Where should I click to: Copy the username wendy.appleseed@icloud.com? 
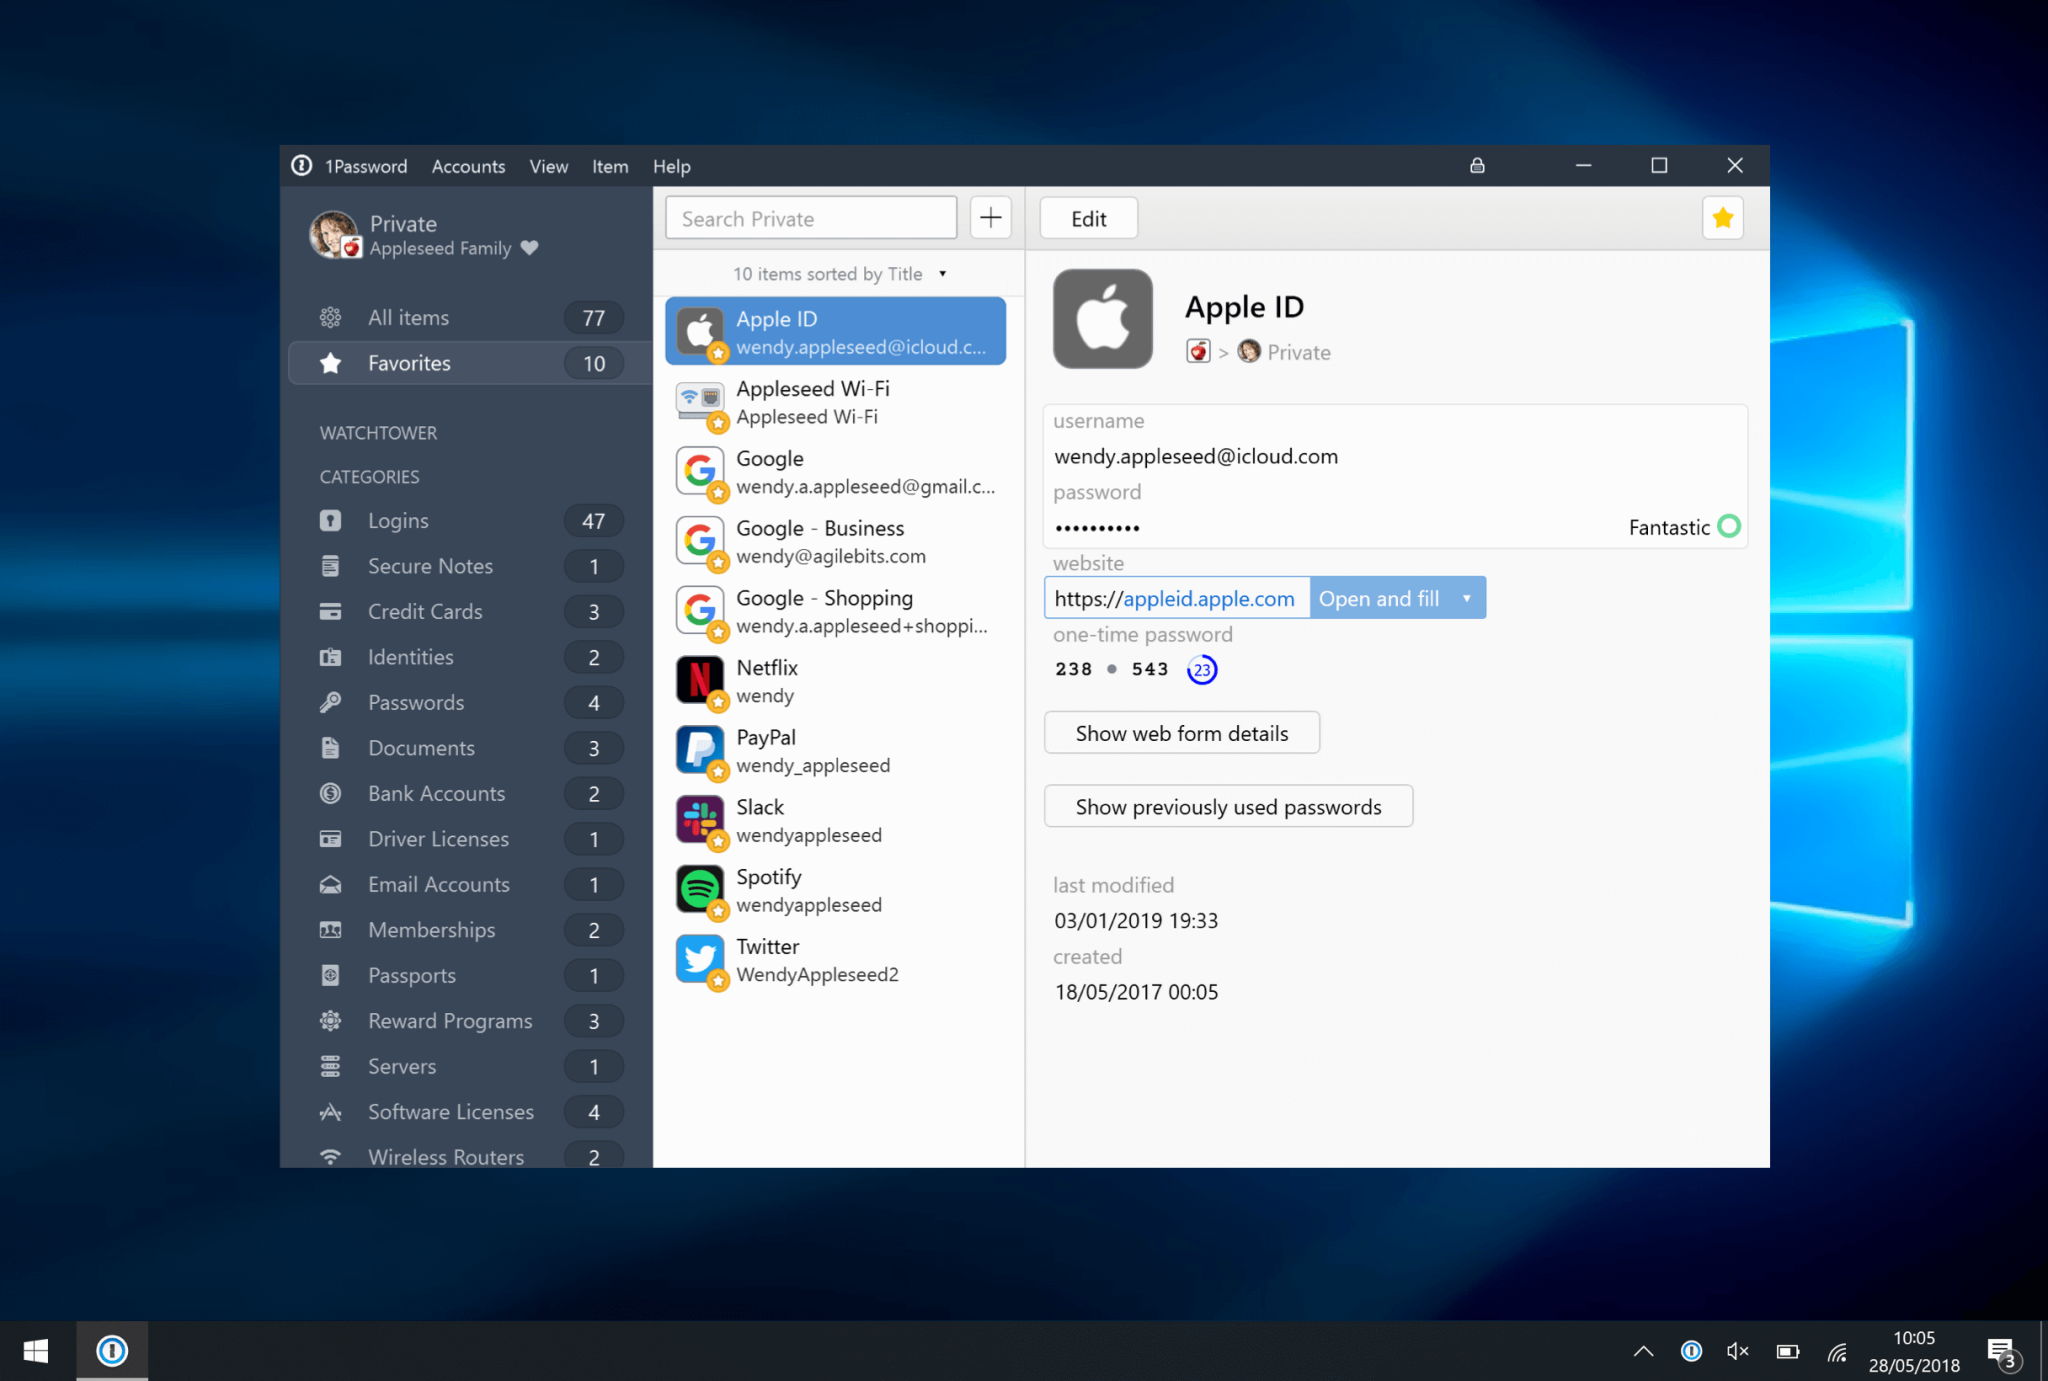pyautogui.click(x=1196, y=456)
